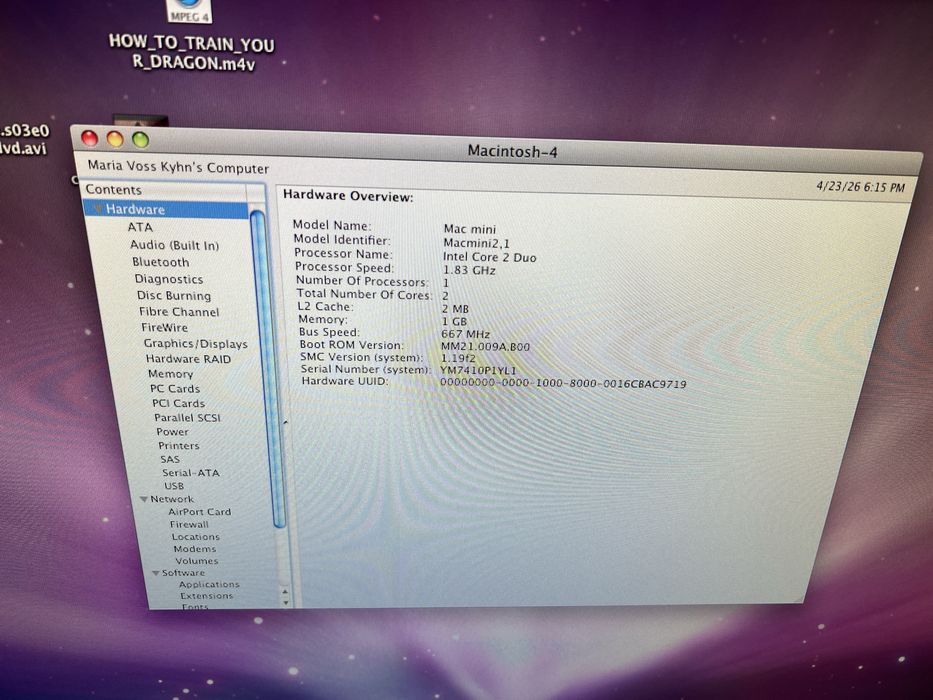Click the Intel Core 2 Duo text
Viewport: 933px width, 700px height.
[x=489, y=257]
